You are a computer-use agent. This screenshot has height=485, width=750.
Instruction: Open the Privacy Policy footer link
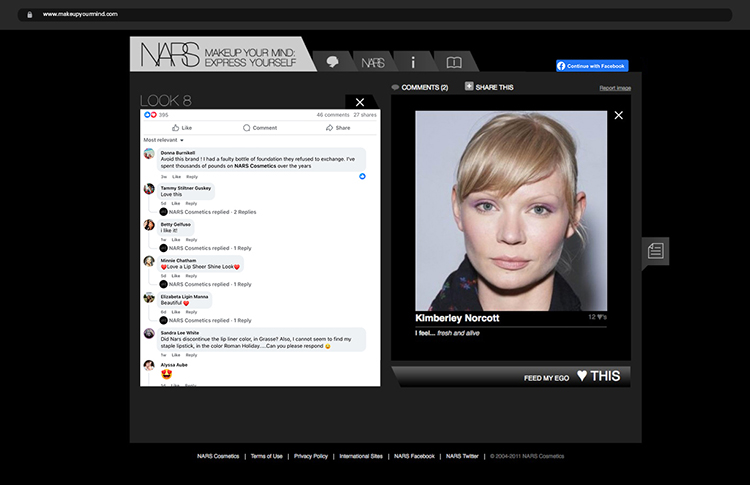click(311, 456)
